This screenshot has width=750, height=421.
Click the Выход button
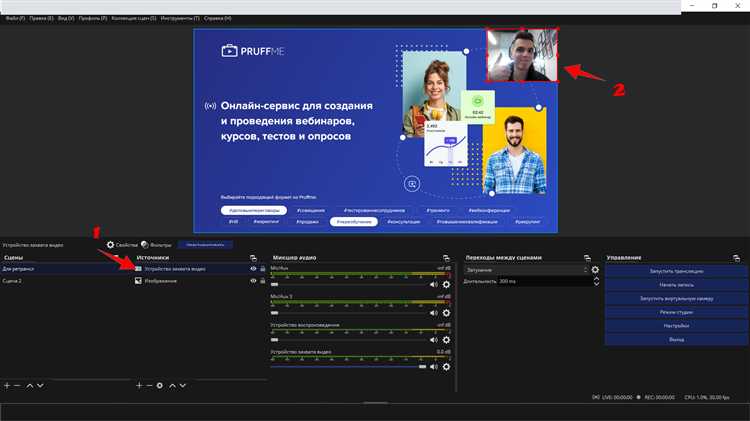676,340
